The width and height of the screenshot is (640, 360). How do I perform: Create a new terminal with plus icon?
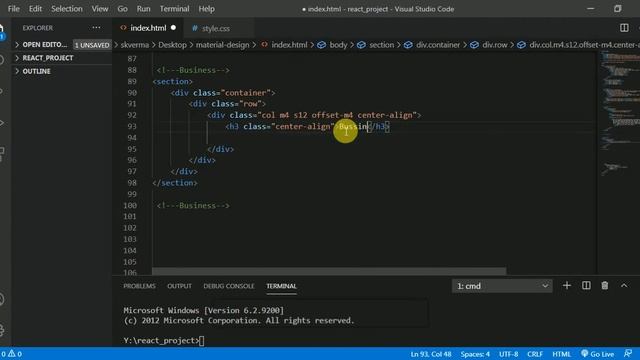(567, 286)
